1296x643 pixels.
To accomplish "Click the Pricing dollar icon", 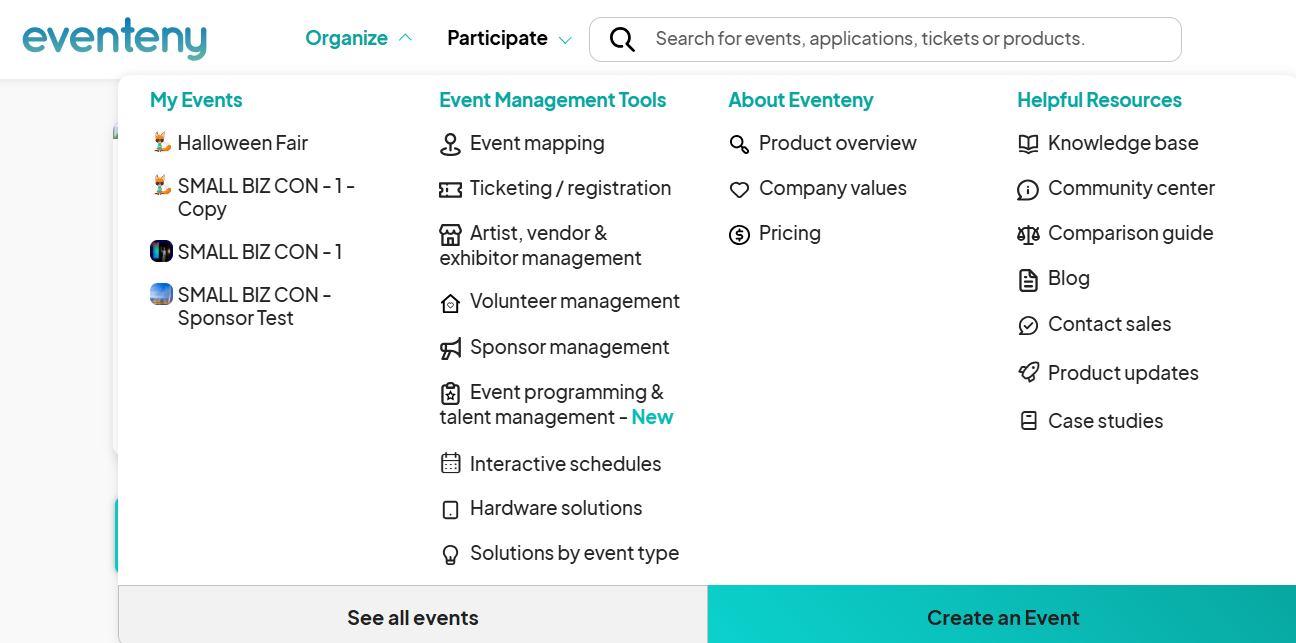I will pyautogui.click(x=739, y=234).
